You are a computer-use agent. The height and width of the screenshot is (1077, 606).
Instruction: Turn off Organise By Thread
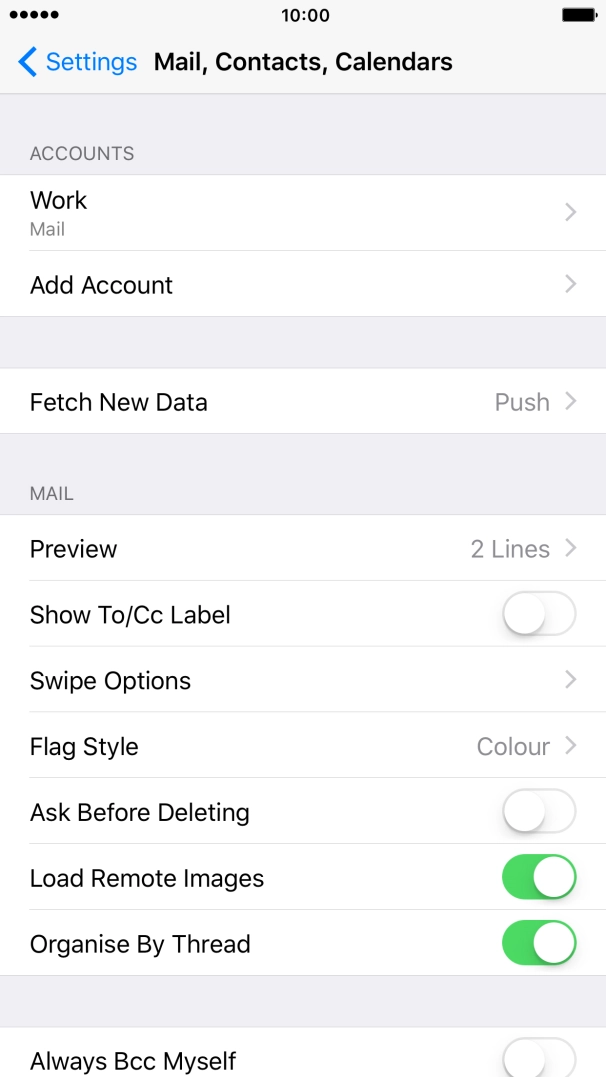pos(539,944)
